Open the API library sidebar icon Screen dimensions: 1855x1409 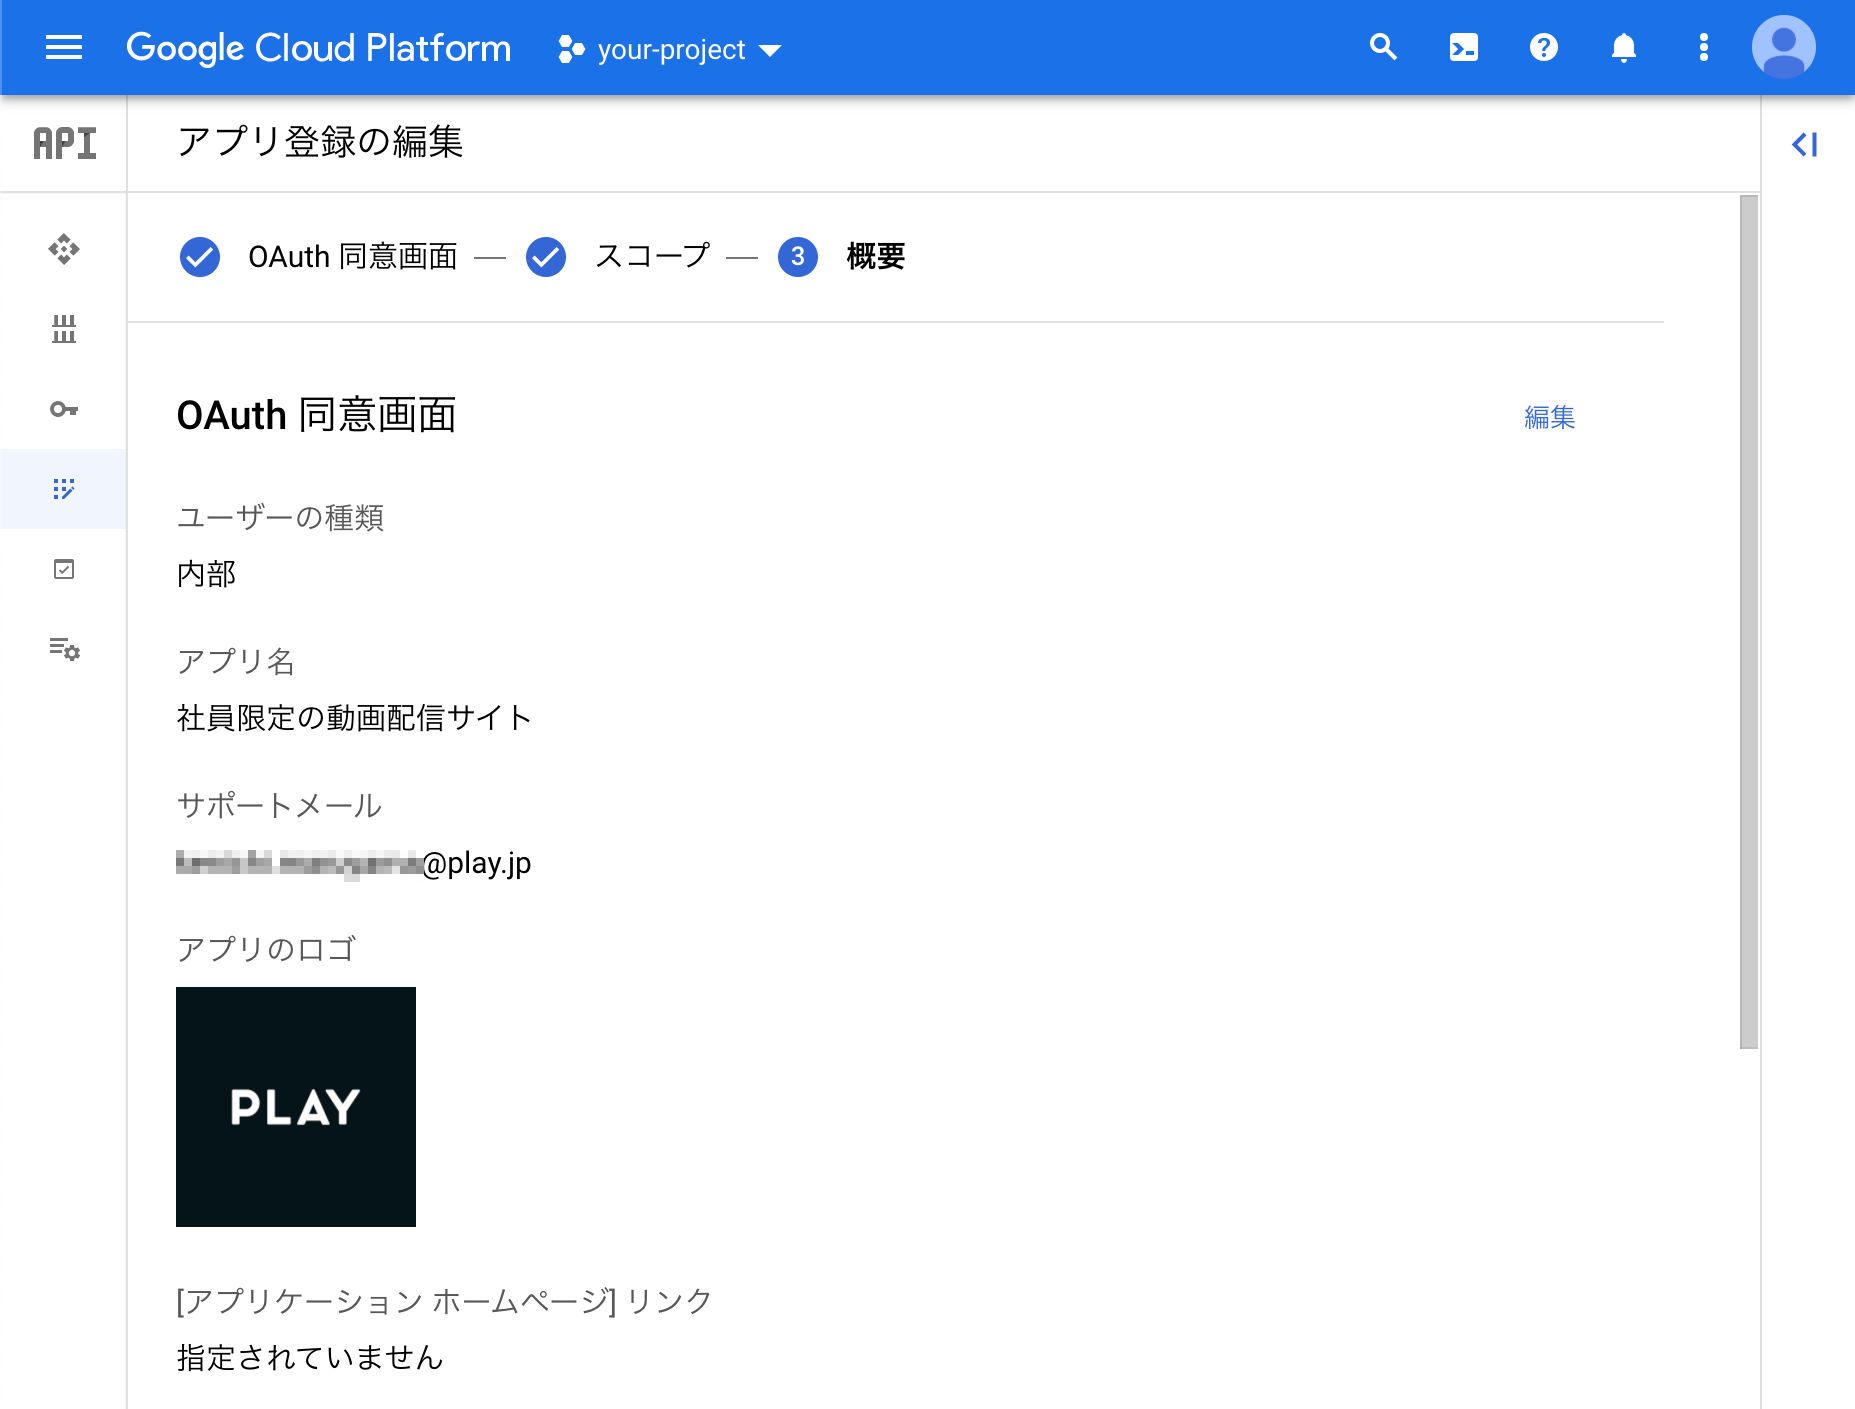[x=64, y=329]
